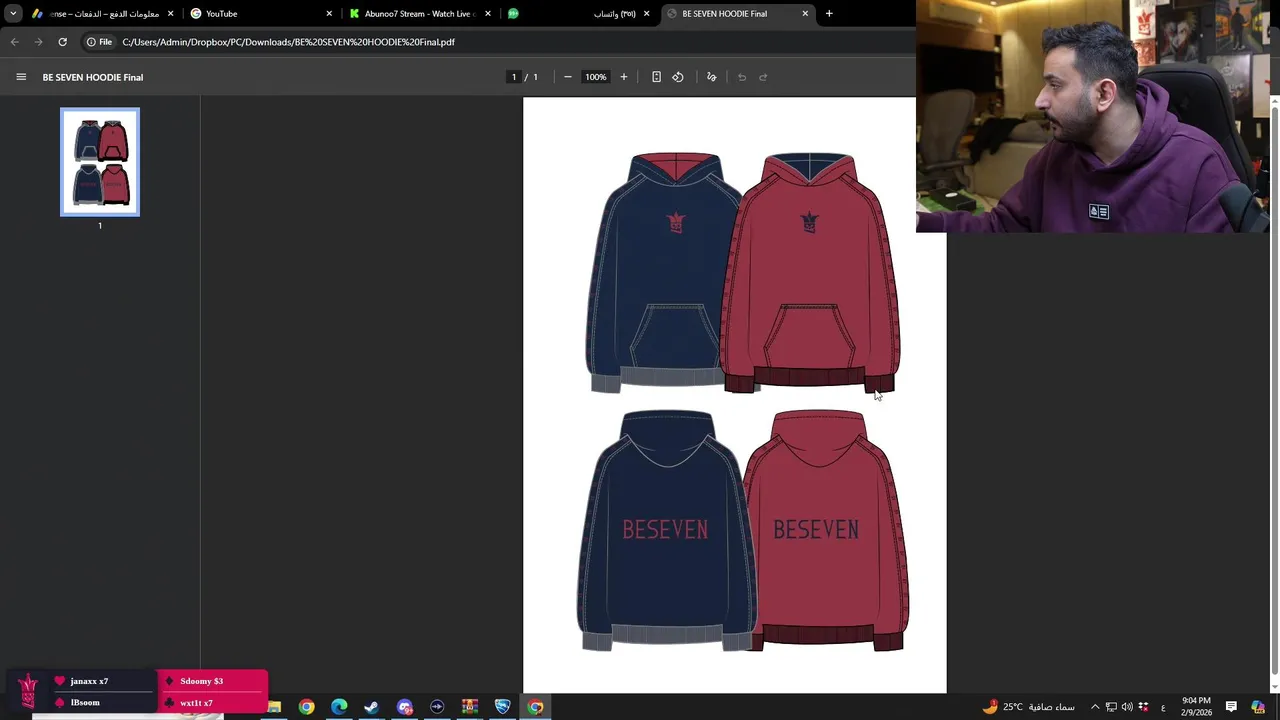Viewport: 1280px width, 720px height.
Task: Close the BE SEVEN HOODIE Final tab
Action: pos(805,14)
